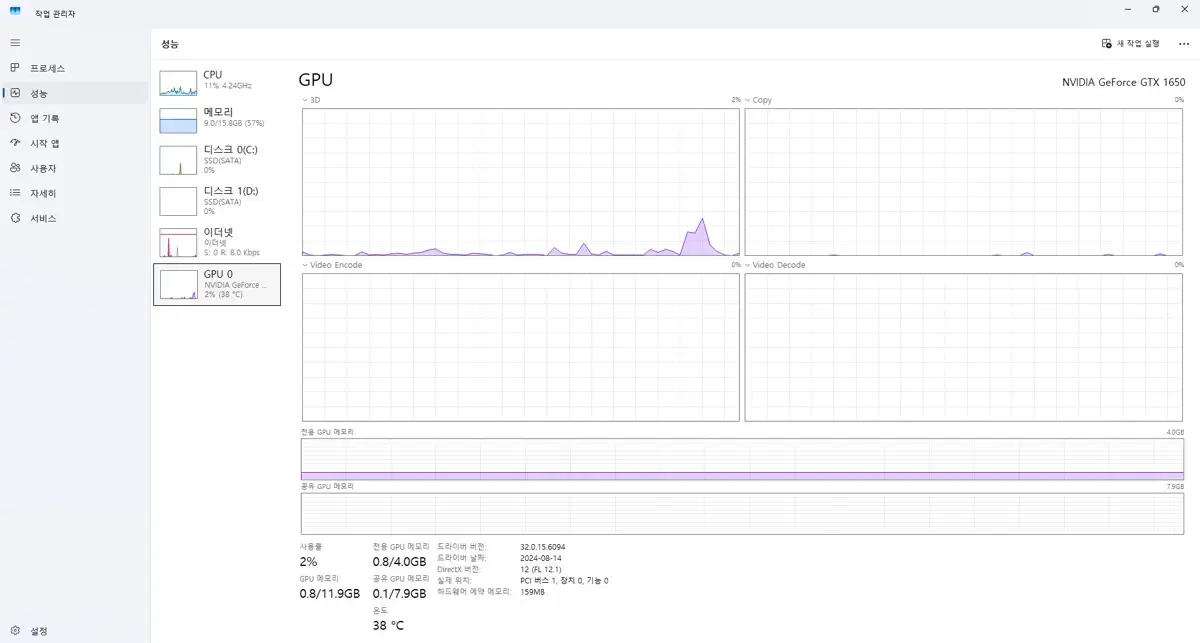The width and height of the screenshot is (1200, 643).
Task: Click the CPU 11% 4.24GHz text
Action: coord(227,86)
